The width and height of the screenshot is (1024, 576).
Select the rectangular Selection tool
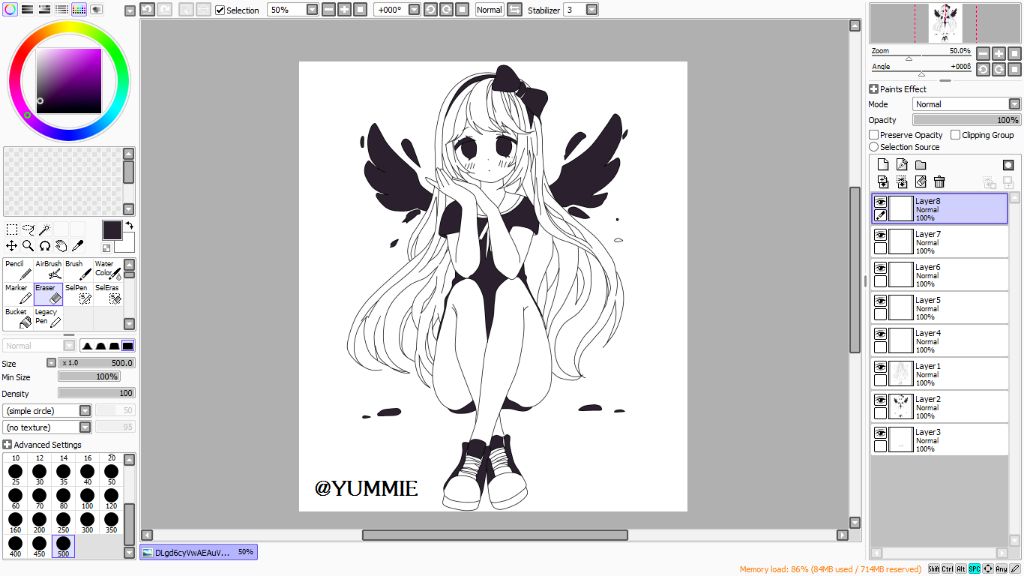pyautogui.click(x=12, y=229)
